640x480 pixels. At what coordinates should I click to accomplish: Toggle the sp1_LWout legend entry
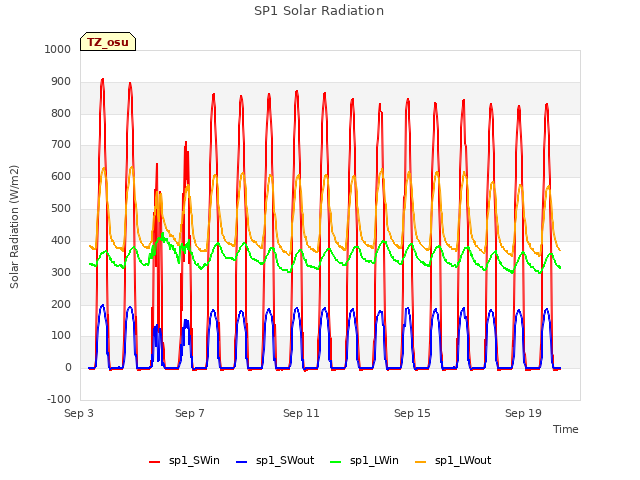tap(453, 461)
